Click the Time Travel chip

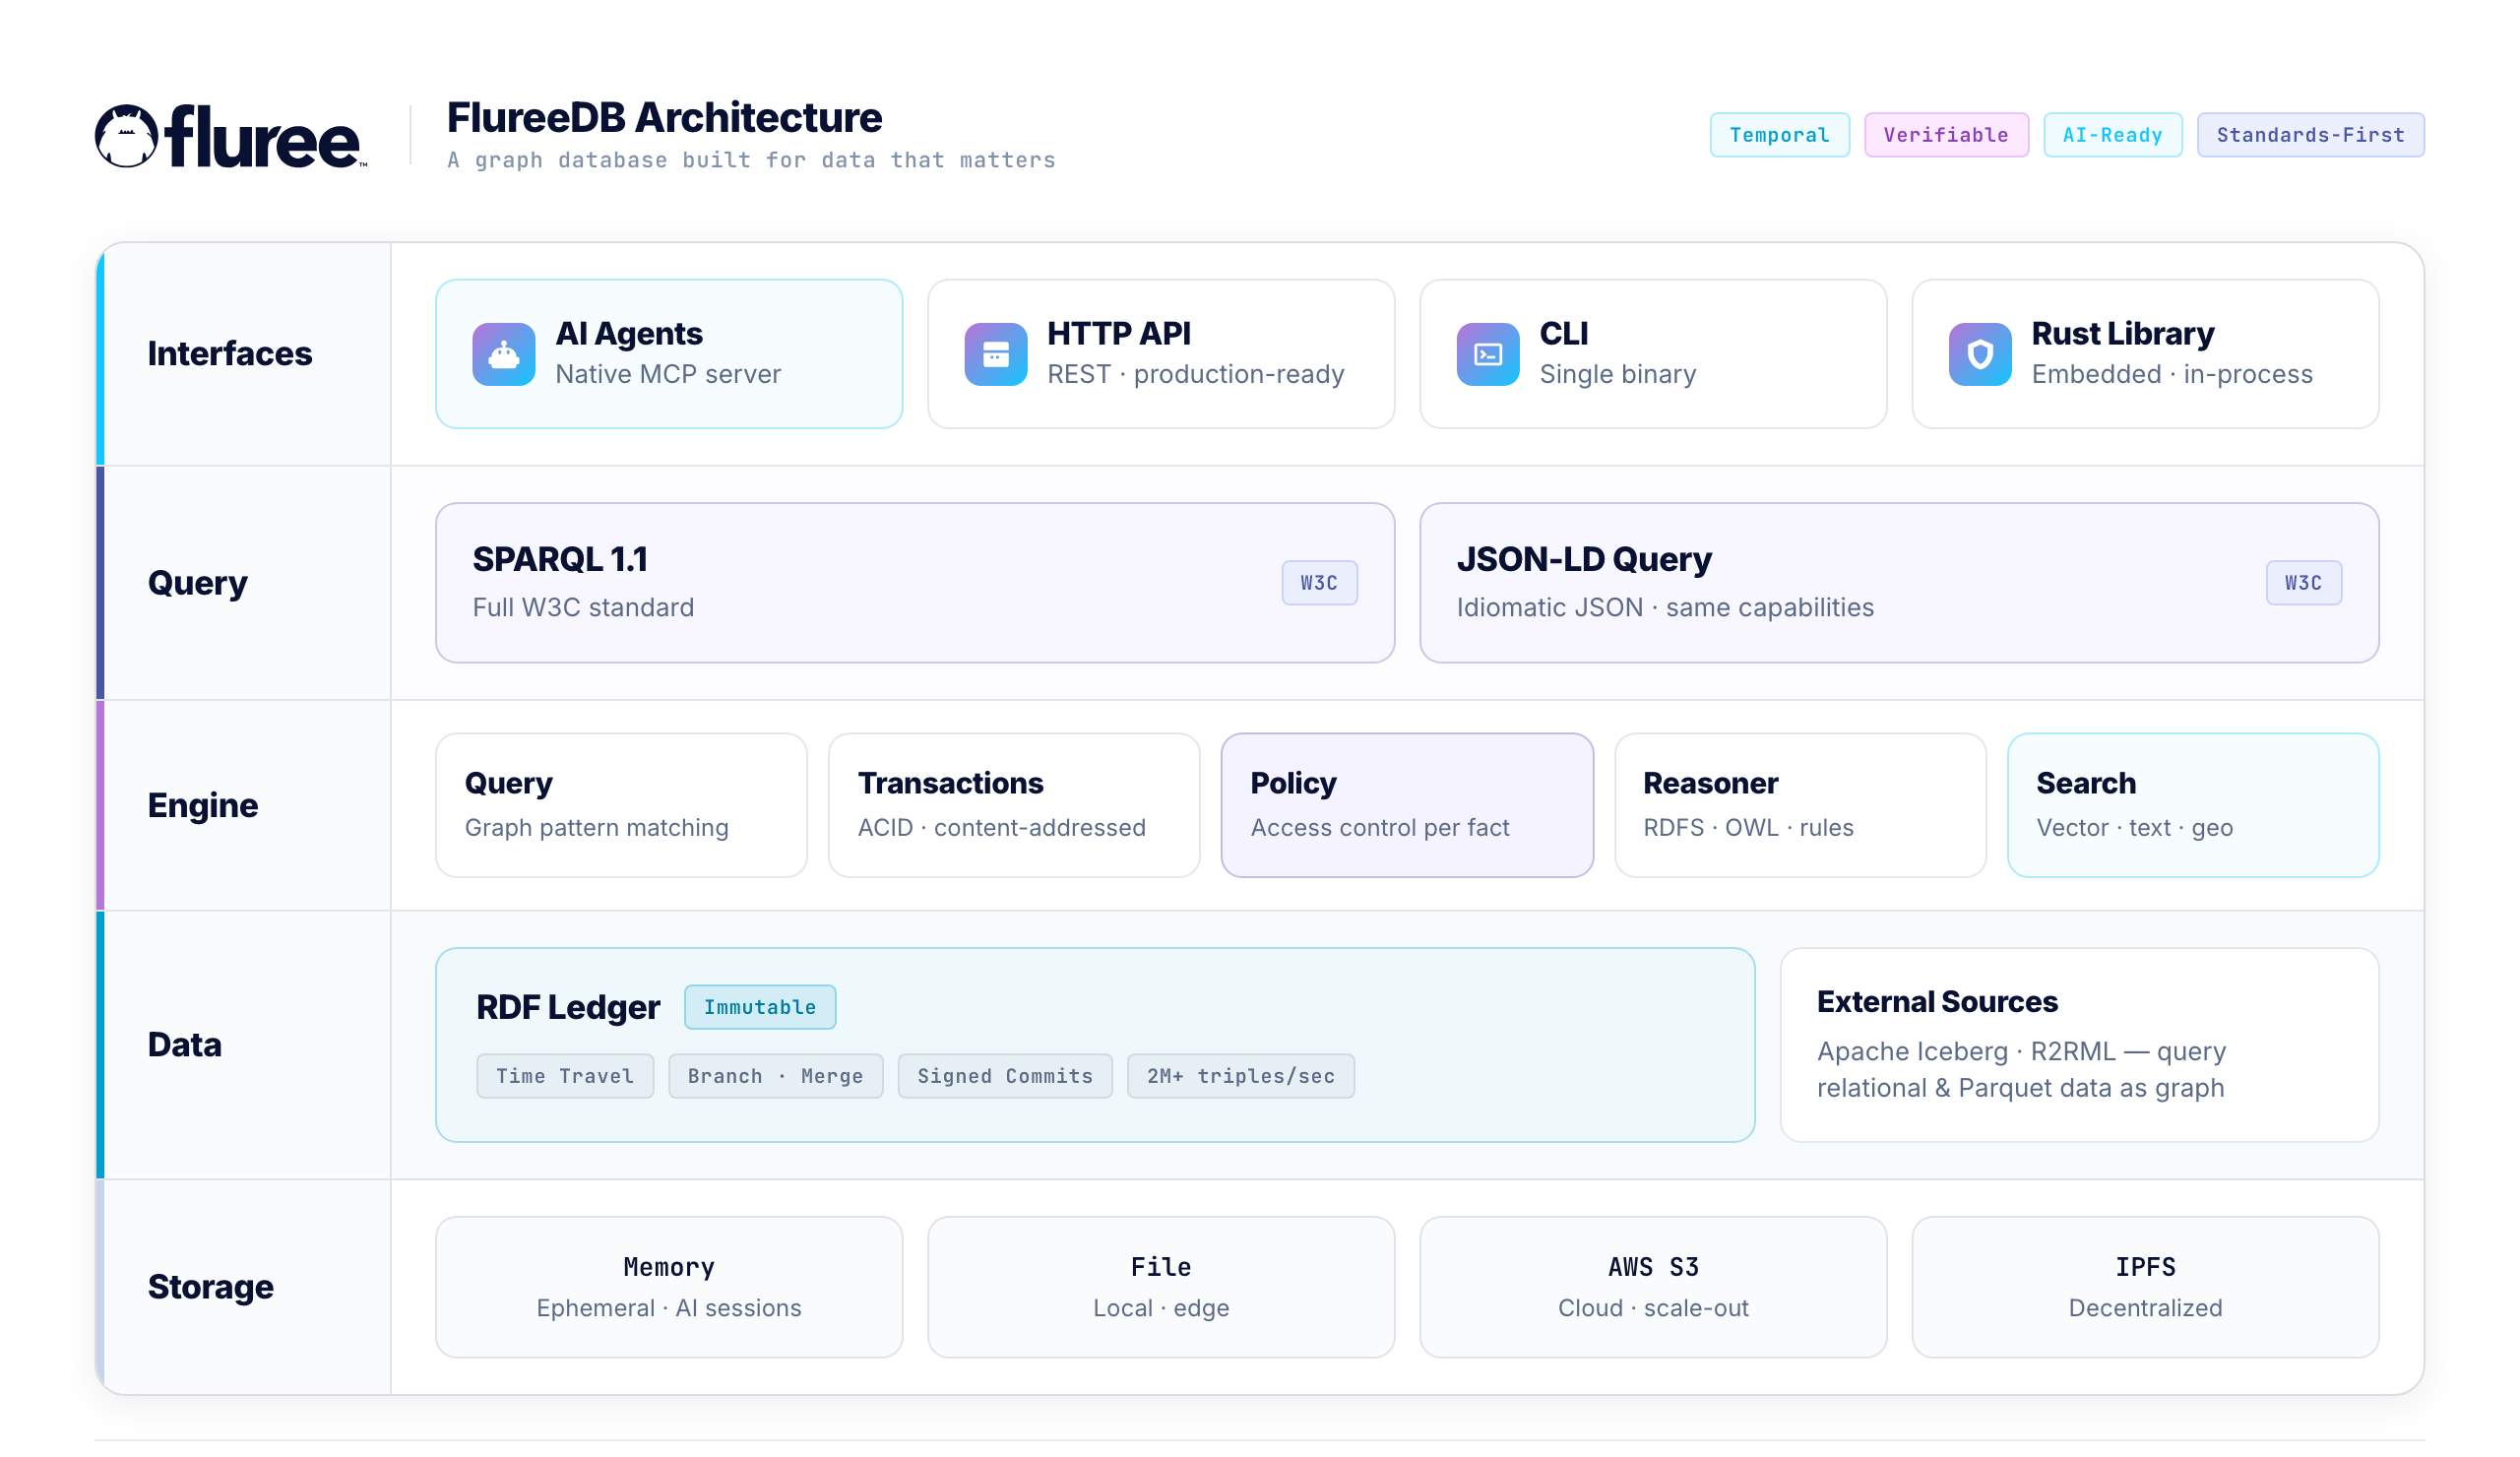coord(565,1076)
